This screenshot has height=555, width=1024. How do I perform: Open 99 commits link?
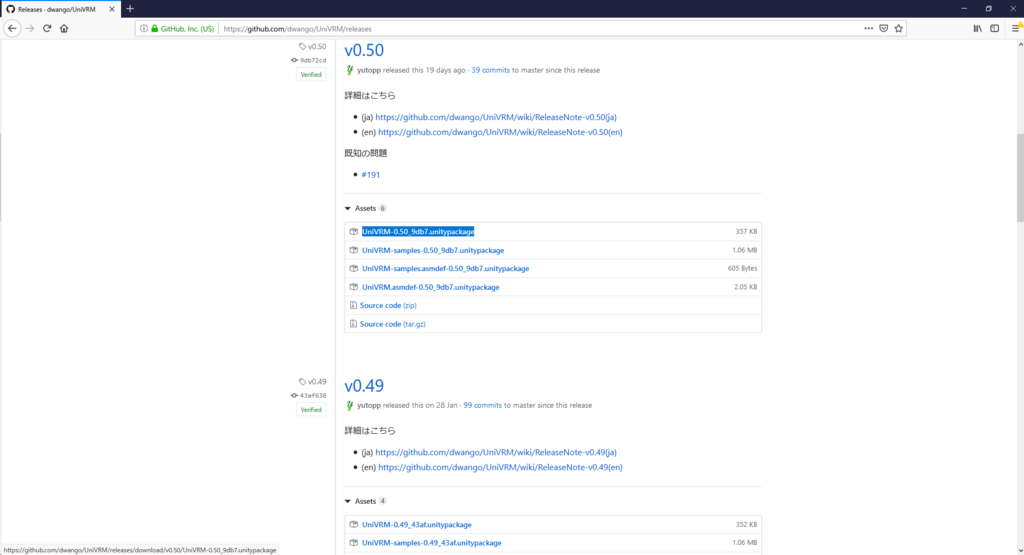click(x=483, y=405)
